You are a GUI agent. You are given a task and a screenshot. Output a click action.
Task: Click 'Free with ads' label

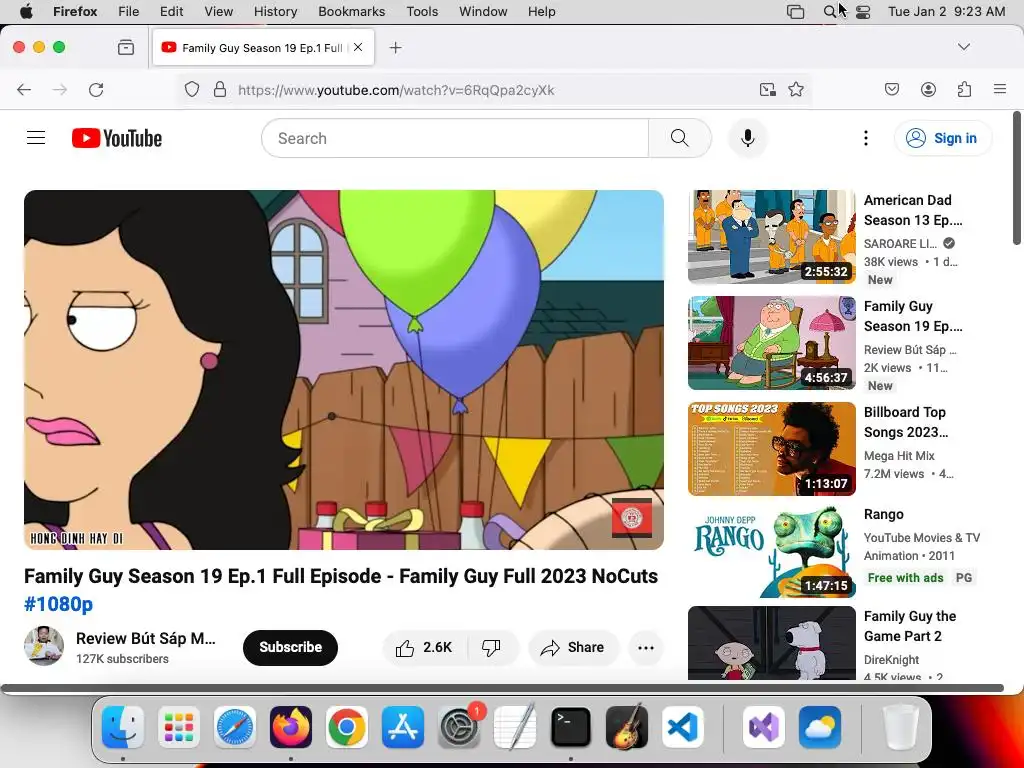905,577
